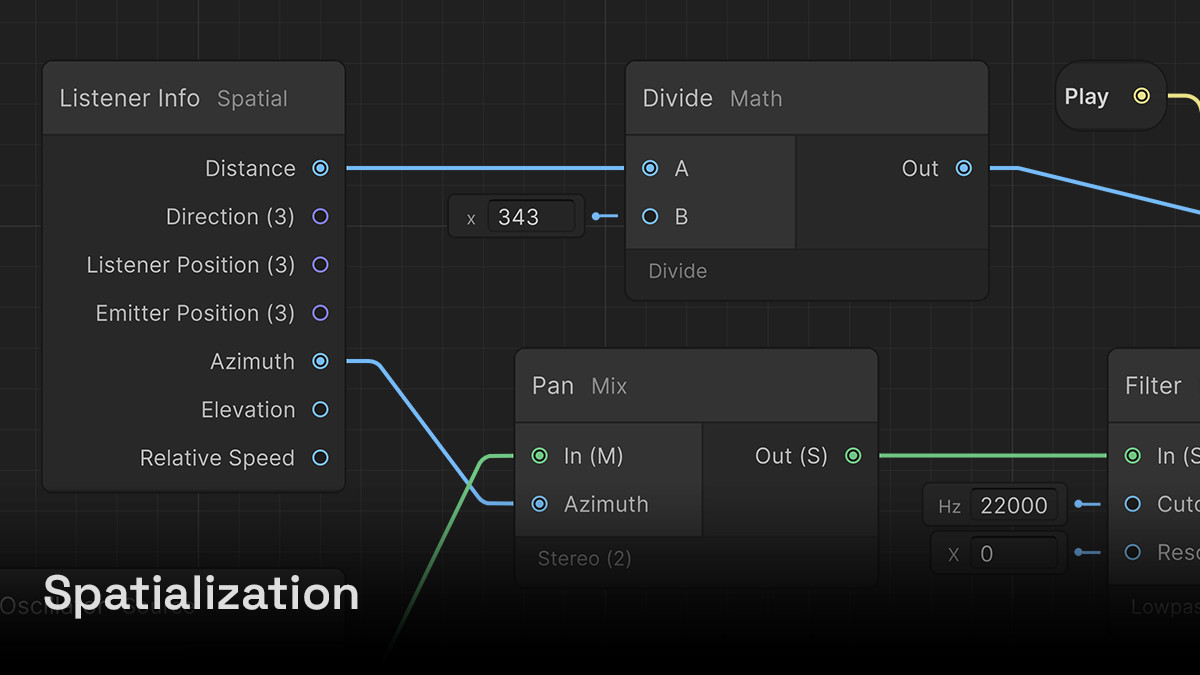
Task: Click the A input port on Divide node
Action: tap(650, 168)
